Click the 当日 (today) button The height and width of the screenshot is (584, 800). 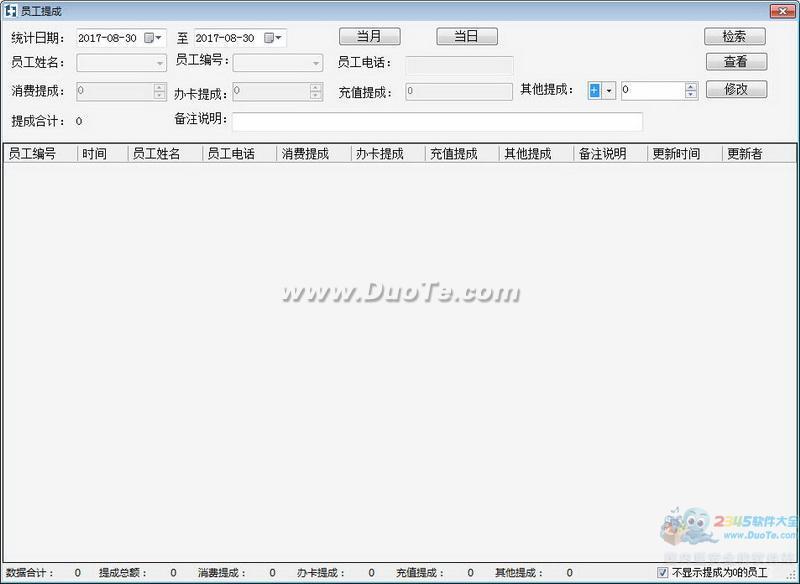466,37
